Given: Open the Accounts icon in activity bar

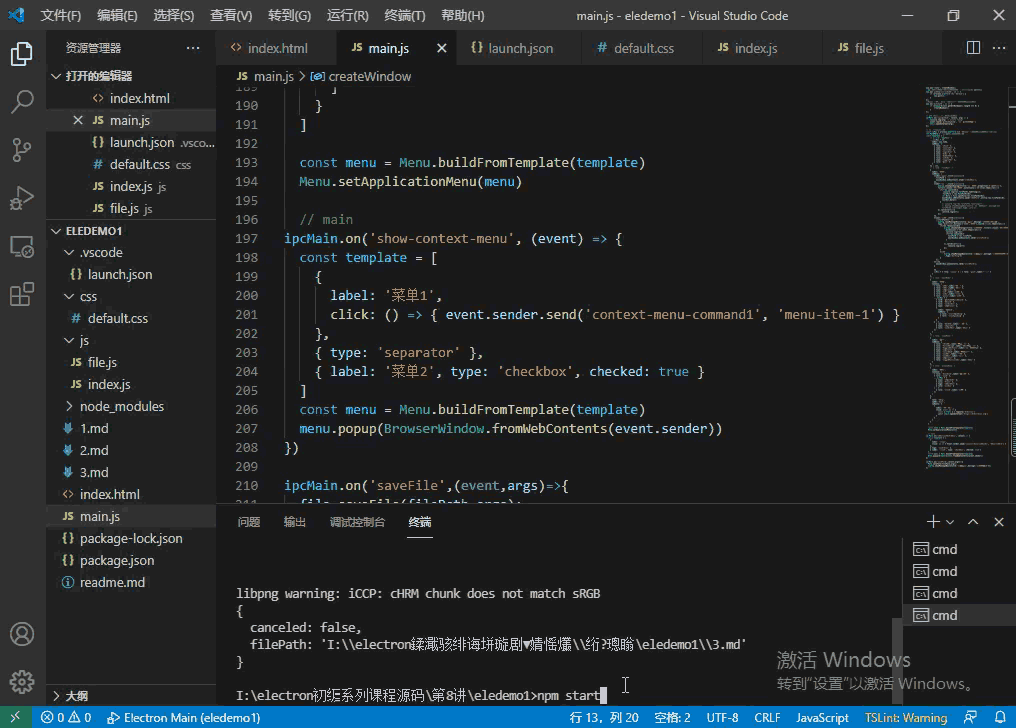Looking at the screenshot, I should tap(22, 634).
